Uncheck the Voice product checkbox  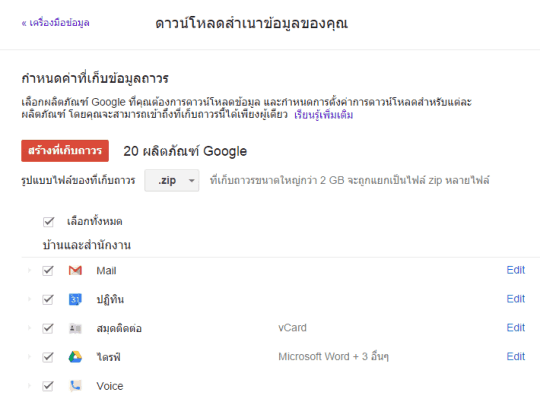pyautogui.click(x=48, y=386)
